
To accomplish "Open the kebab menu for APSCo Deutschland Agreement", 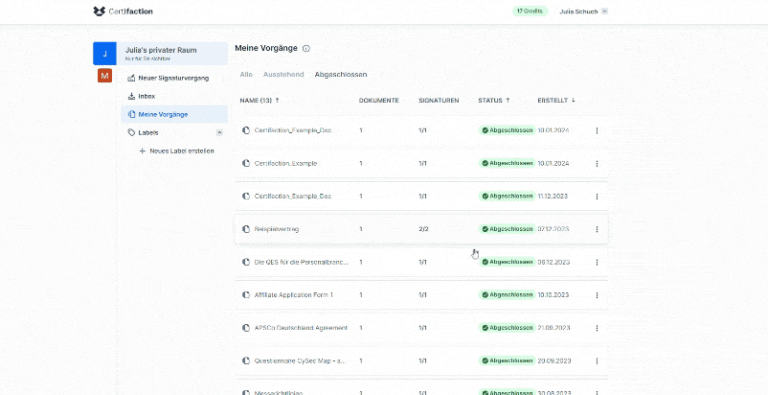I will point(597,328).
